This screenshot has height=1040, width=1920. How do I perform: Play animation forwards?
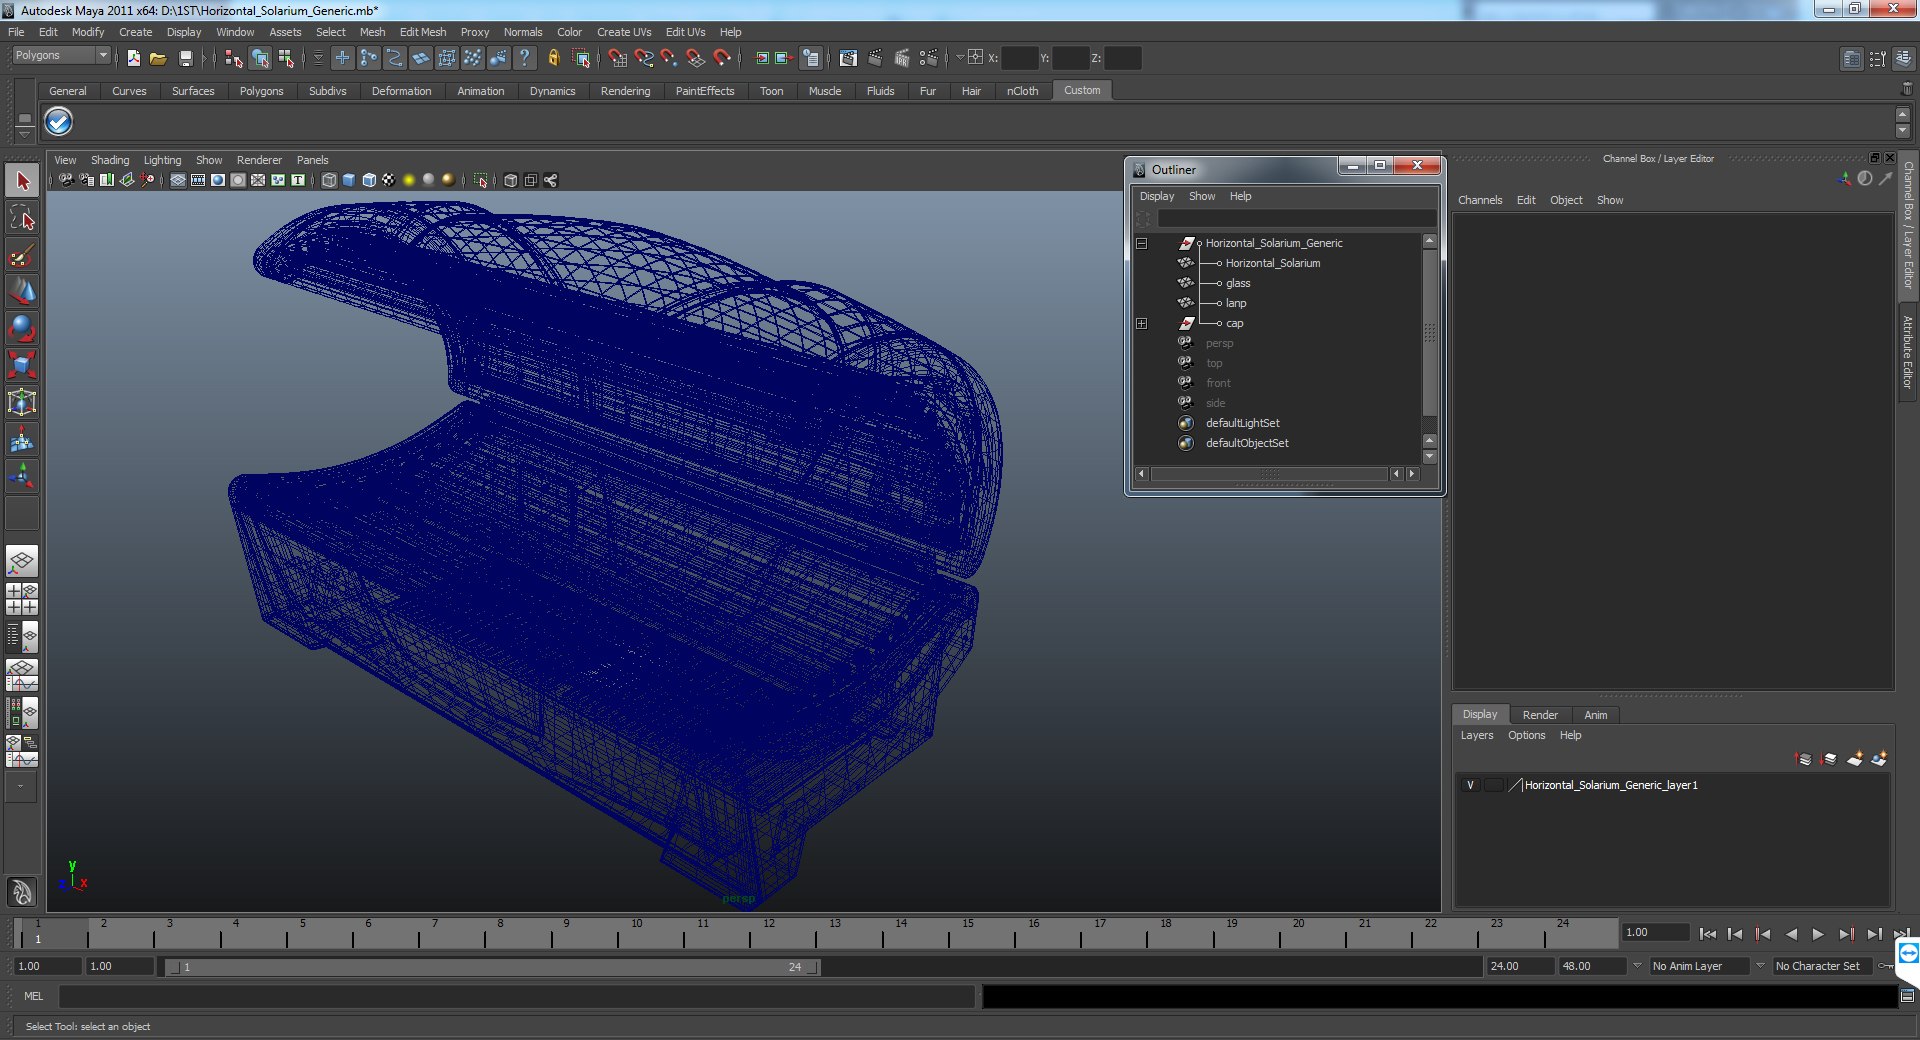click(1818, 934)
